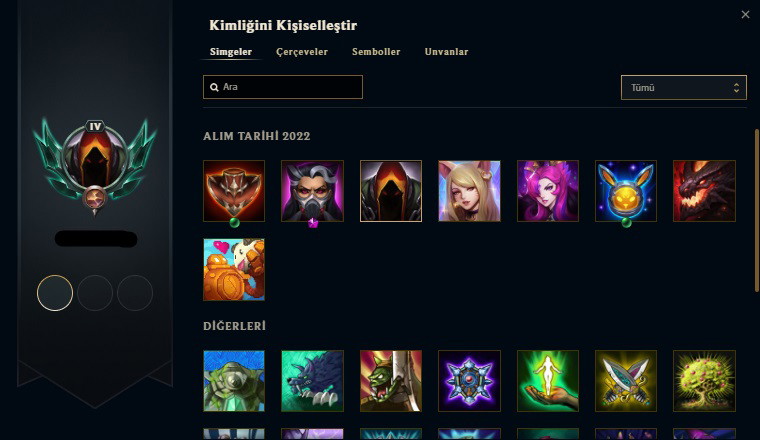Go to the Unvanlar tab
Screen dimensions: 760x440
pyautogui.click(x=446, y=52)
